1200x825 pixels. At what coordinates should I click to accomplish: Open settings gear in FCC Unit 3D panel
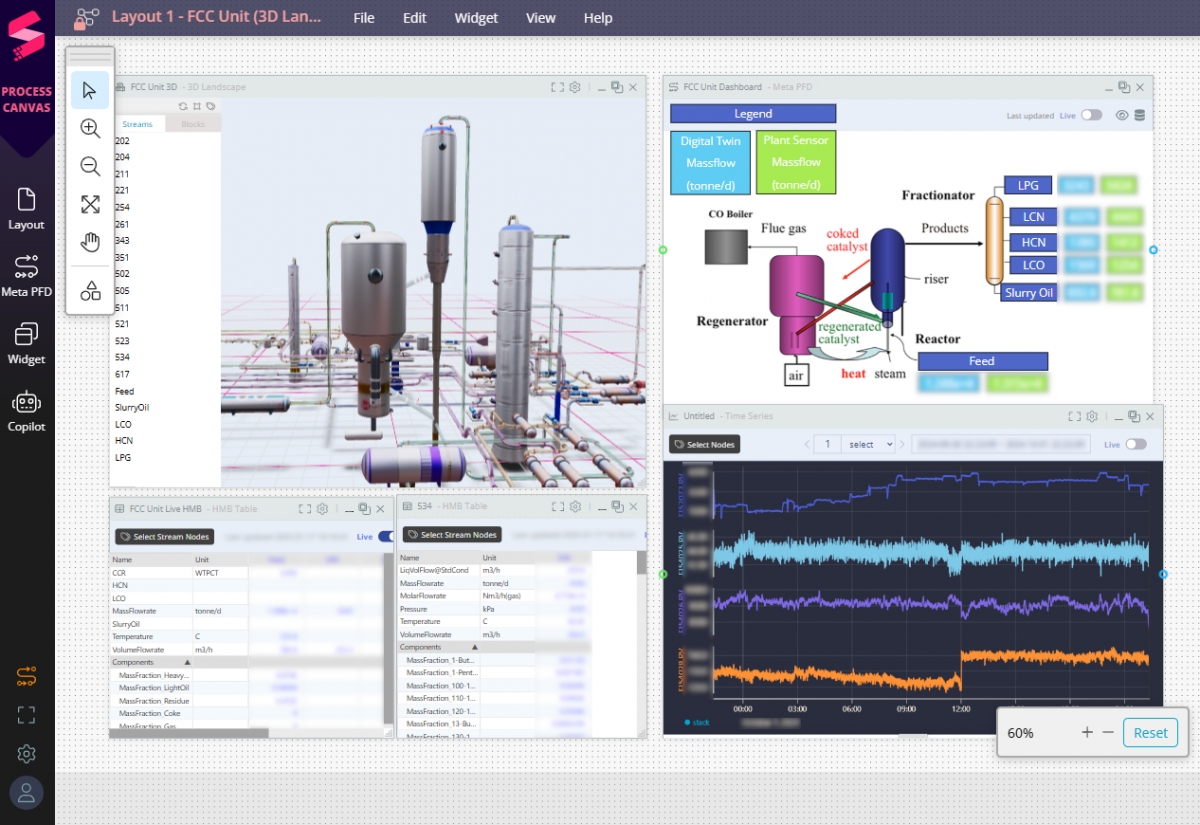575,88
